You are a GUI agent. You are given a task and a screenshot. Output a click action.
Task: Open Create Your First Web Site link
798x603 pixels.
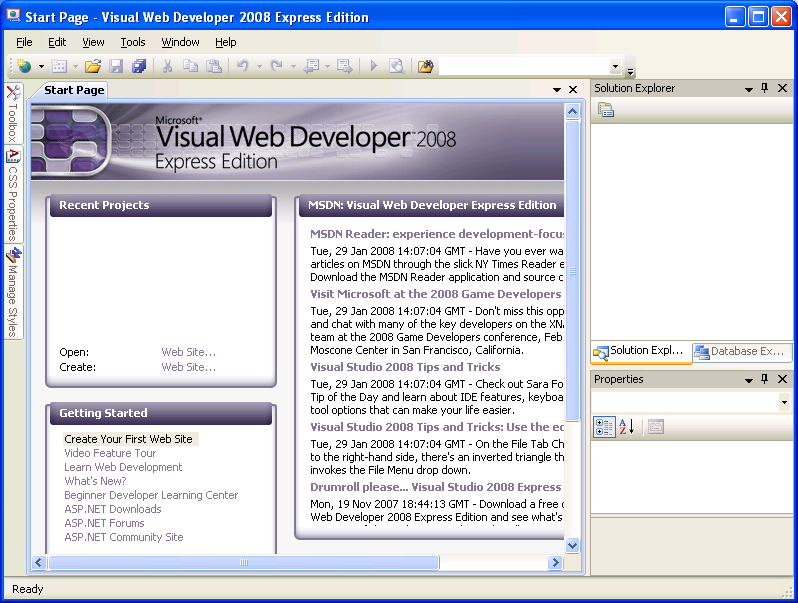(x=128, y=439)
